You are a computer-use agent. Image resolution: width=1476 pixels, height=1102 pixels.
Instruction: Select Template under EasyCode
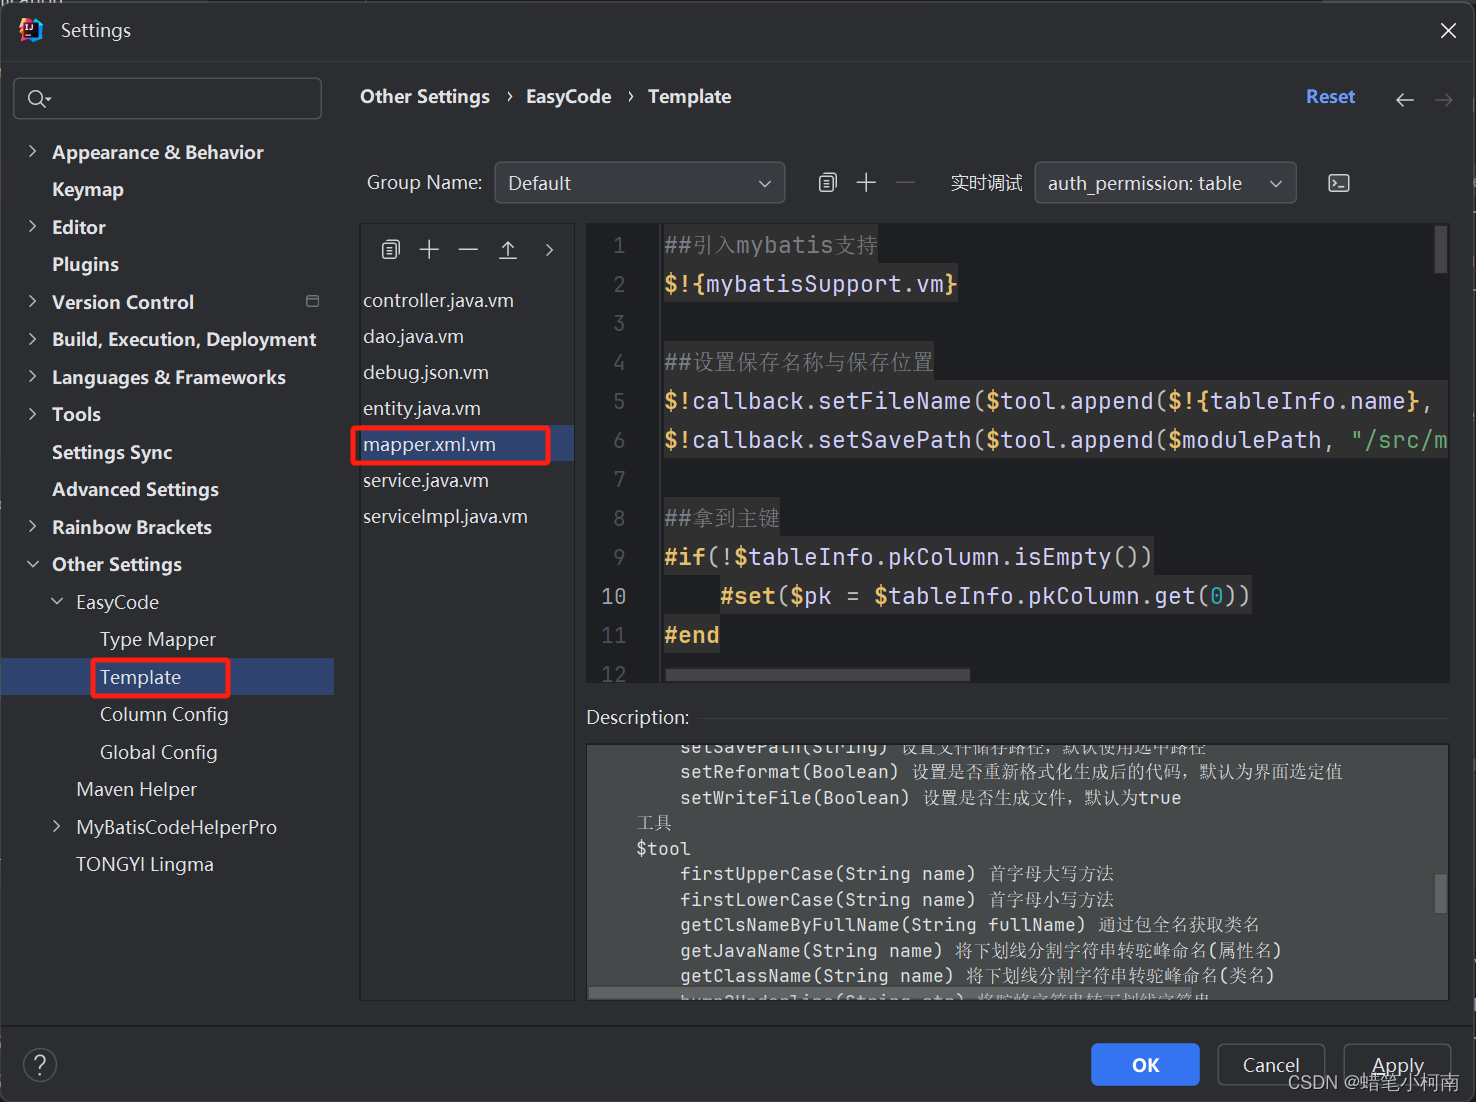click(140, 677)
